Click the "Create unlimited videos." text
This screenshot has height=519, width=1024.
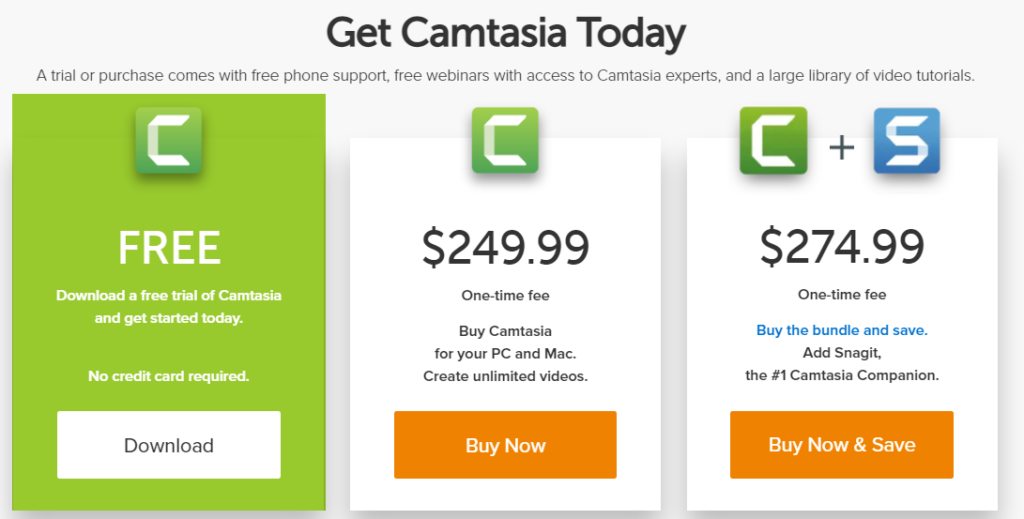(x=505, y=376)
